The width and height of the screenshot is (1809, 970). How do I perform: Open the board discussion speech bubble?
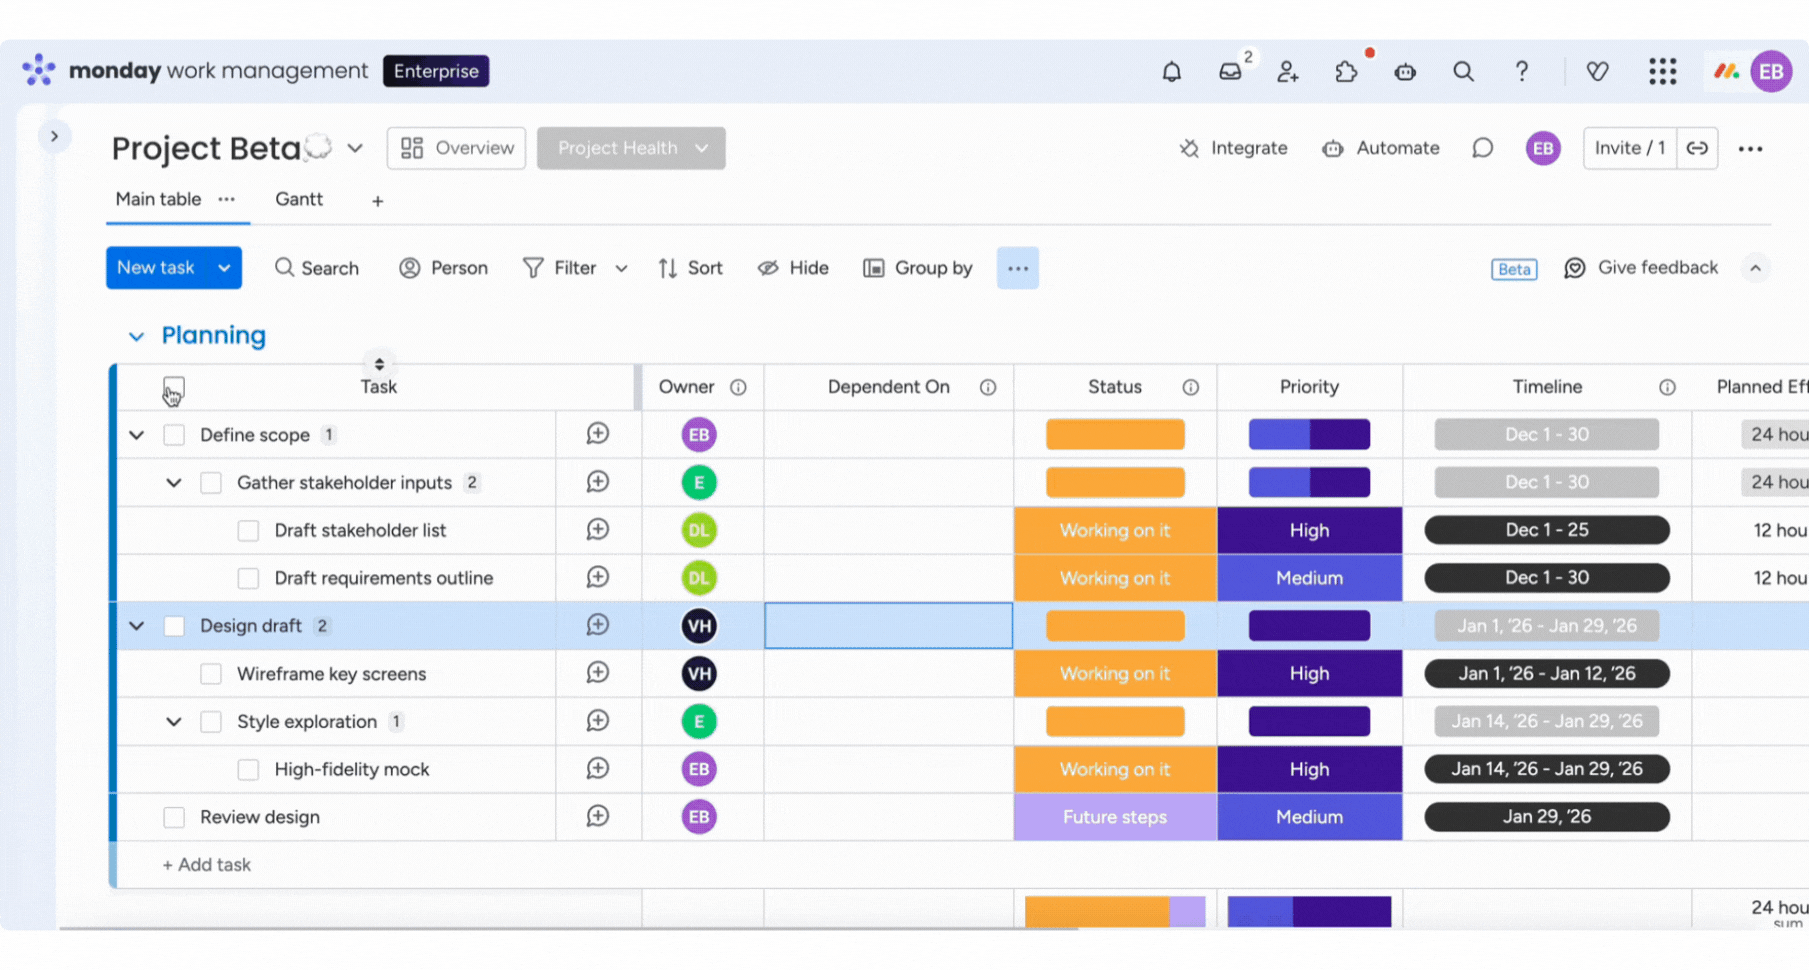coord(1482,148)
